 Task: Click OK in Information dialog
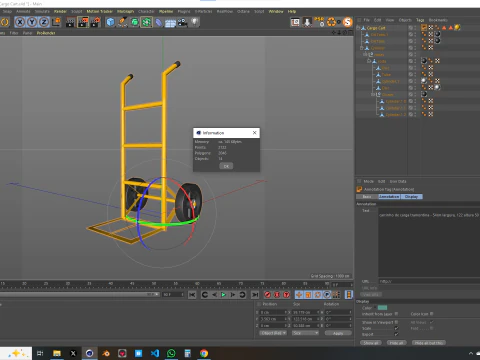226,166
